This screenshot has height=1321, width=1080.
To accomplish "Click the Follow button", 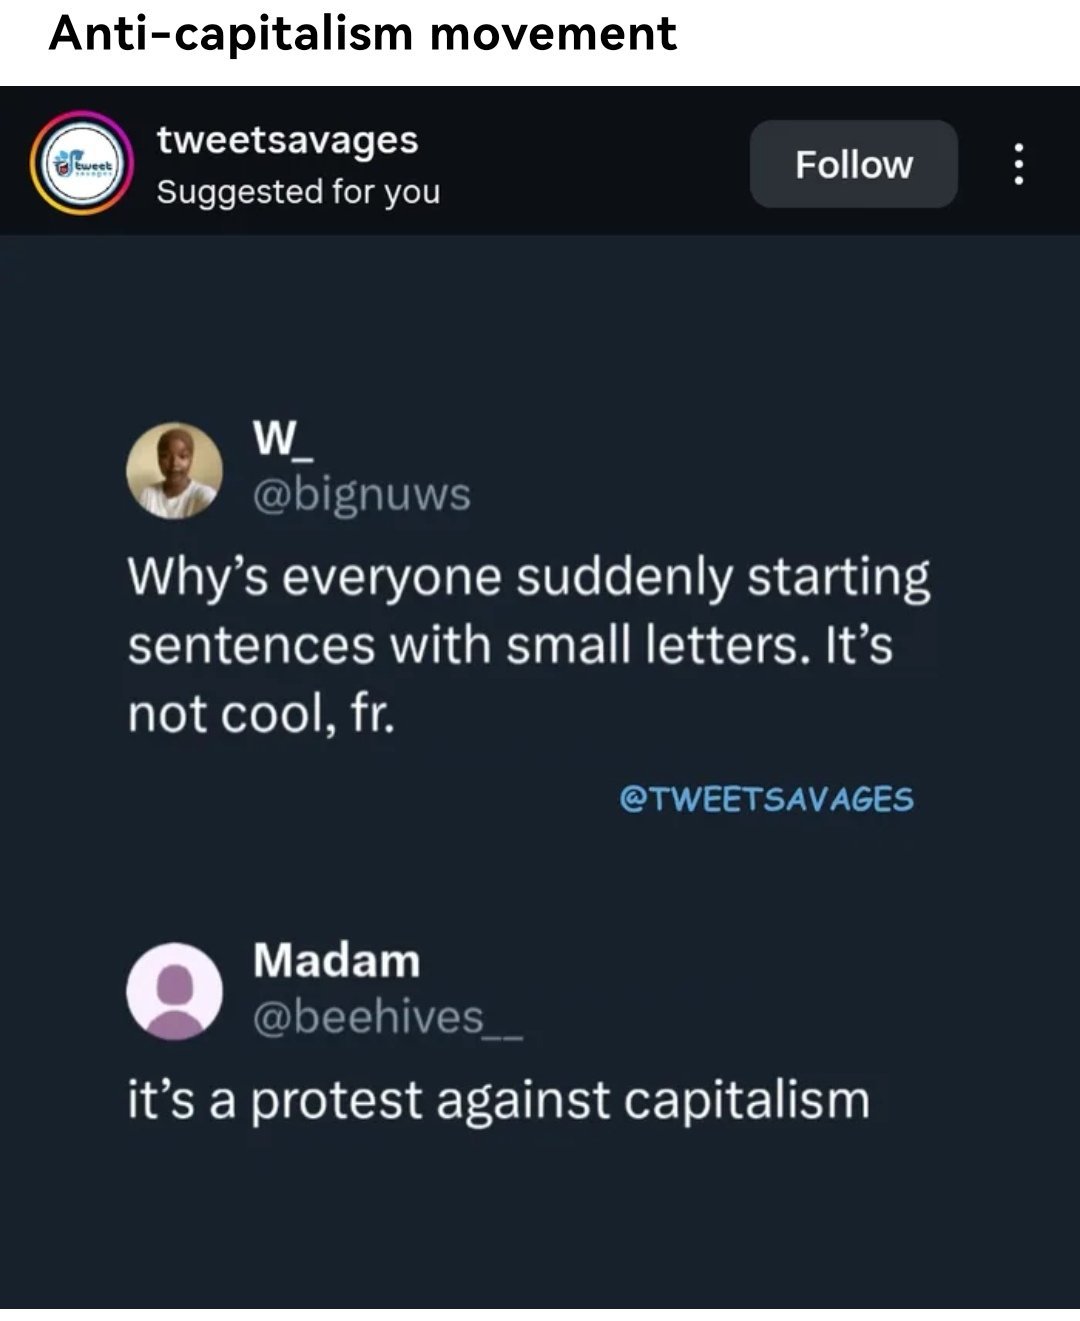I will pos(853,164).
